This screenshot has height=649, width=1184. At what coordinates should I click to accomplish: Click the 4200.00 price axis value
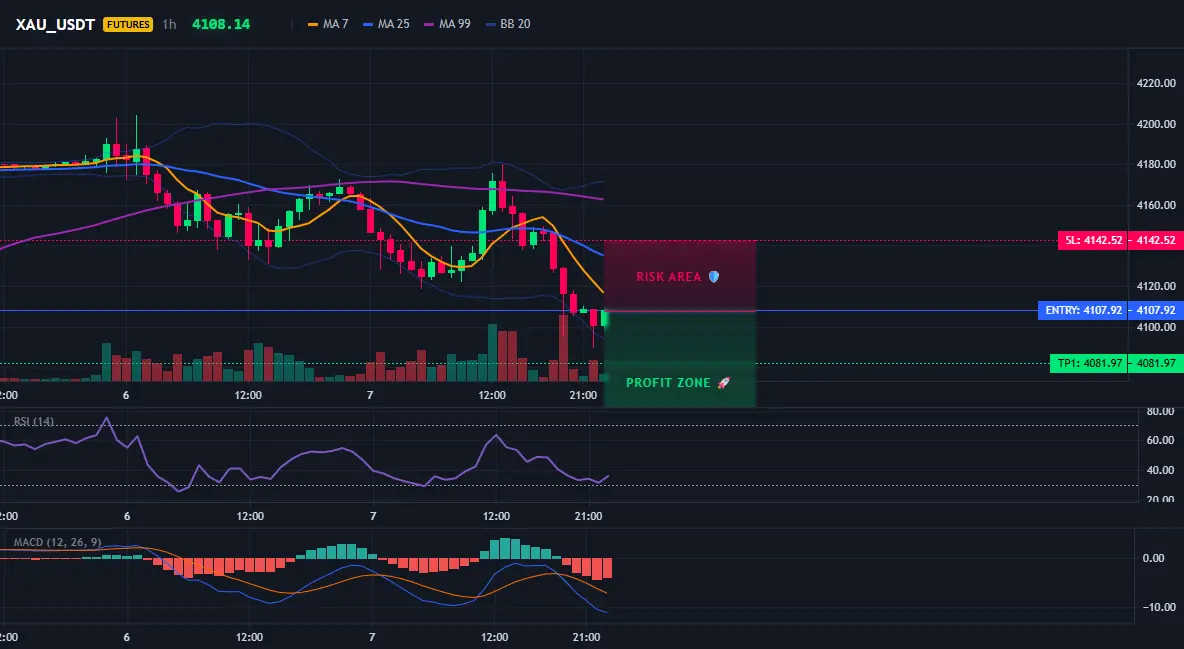(x=1156, y=124)
